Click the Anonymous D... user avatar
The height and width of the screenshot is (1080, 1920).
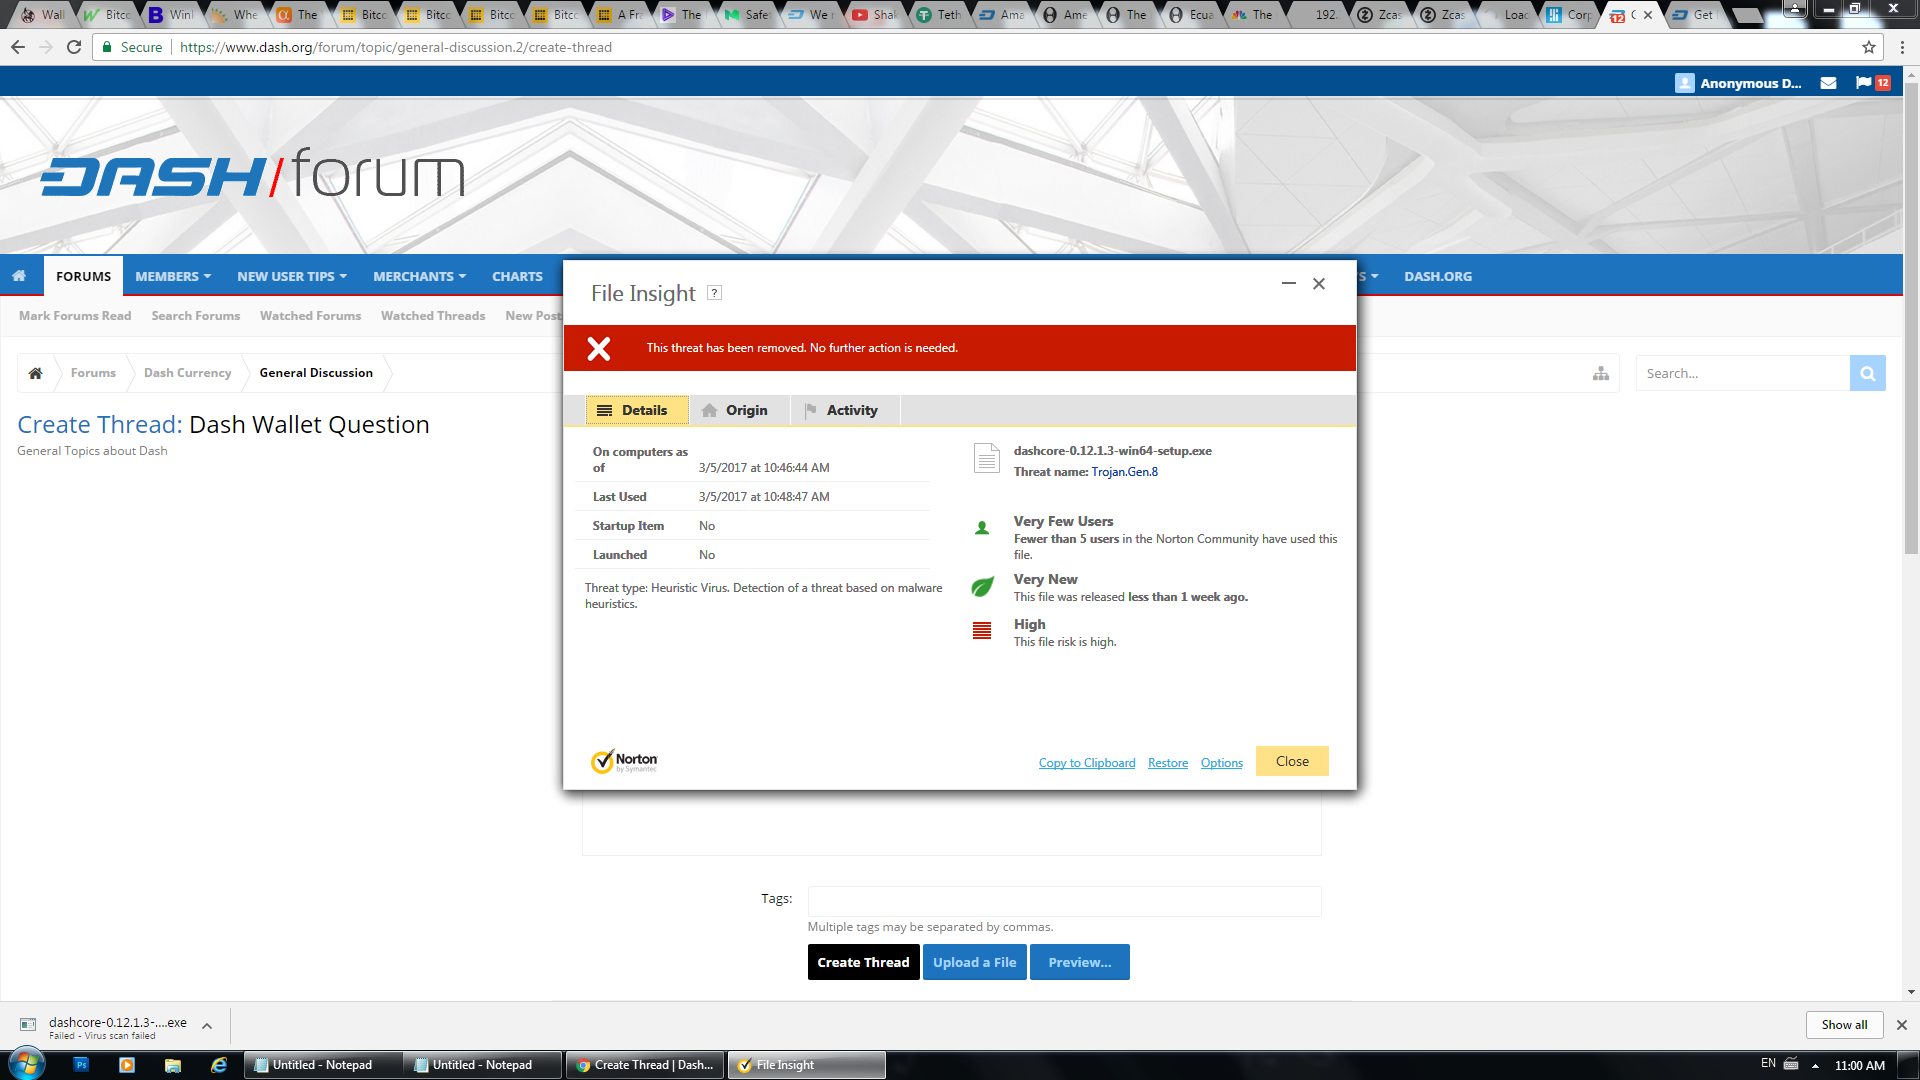tap(1685, 83)
